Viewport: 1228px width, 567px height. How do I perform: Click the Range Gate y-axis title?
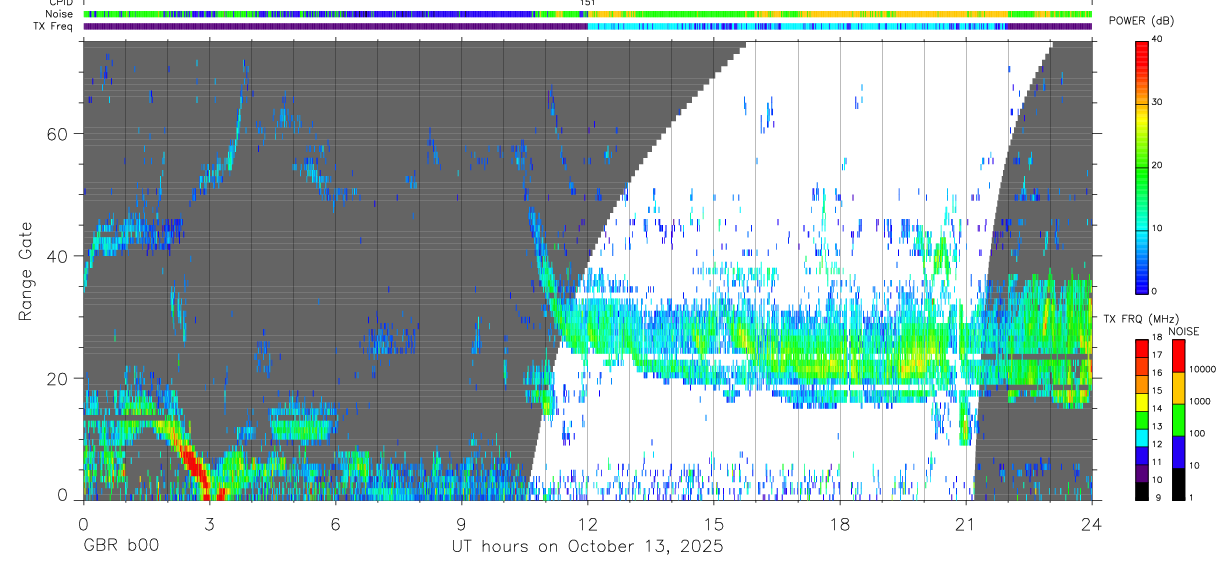[25, 272]
